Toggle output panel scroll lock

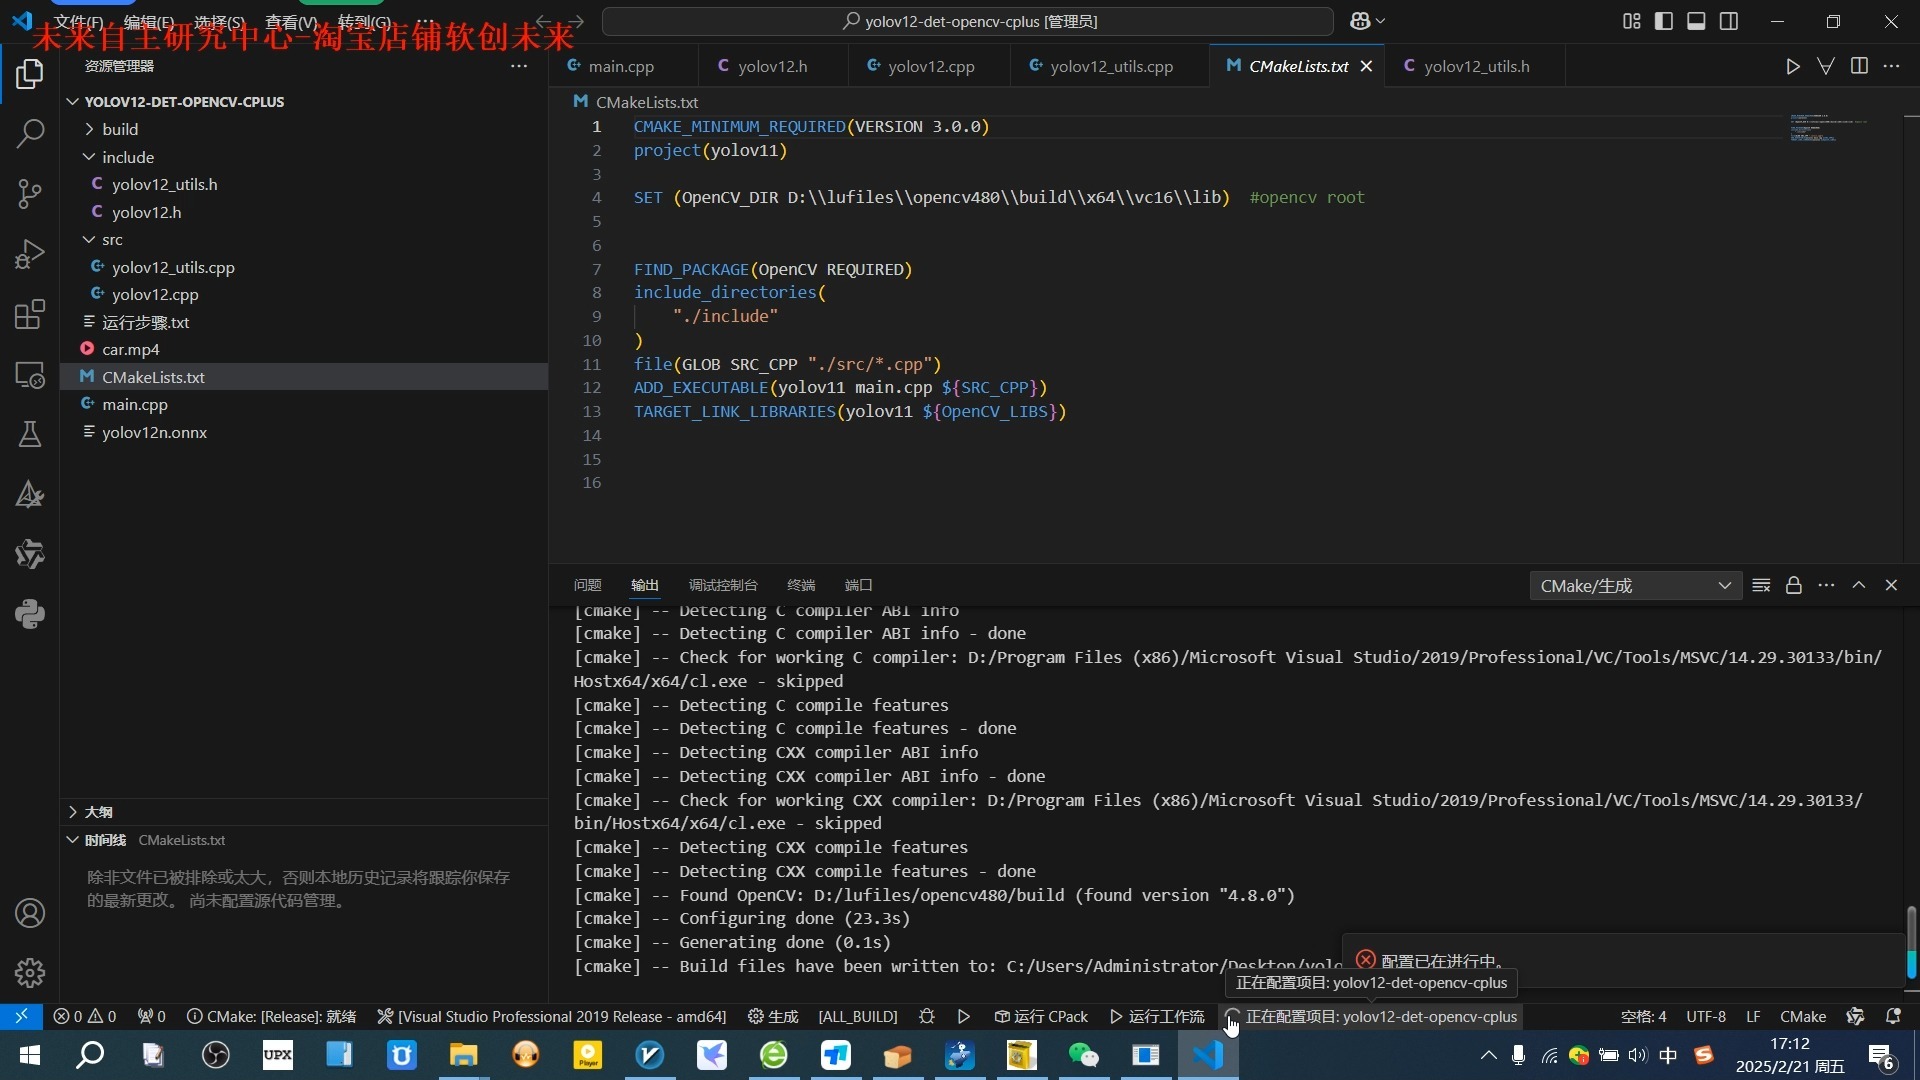(1794, 586)
